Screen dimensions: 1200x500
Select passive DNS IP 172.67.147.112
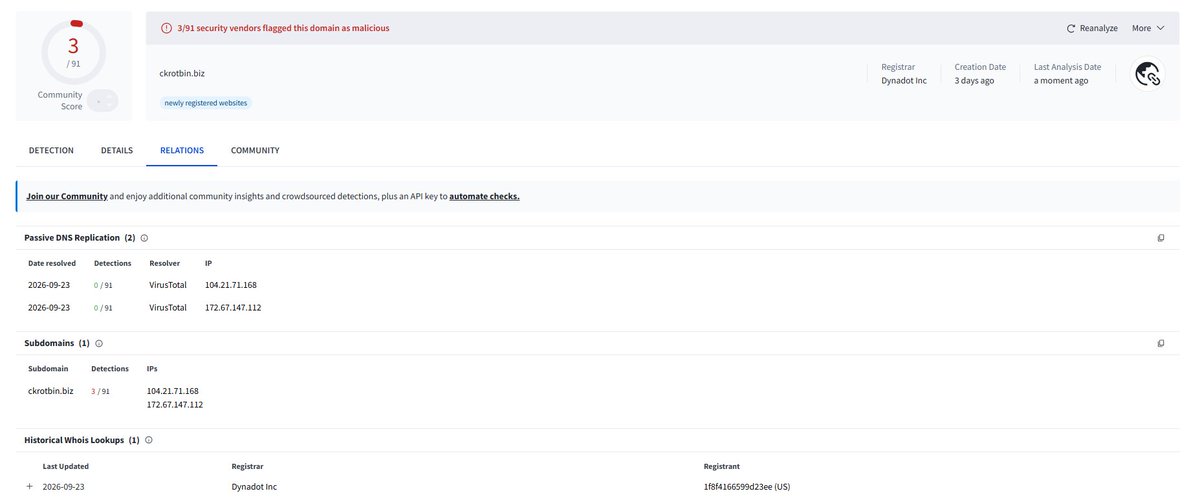(233, 308)
